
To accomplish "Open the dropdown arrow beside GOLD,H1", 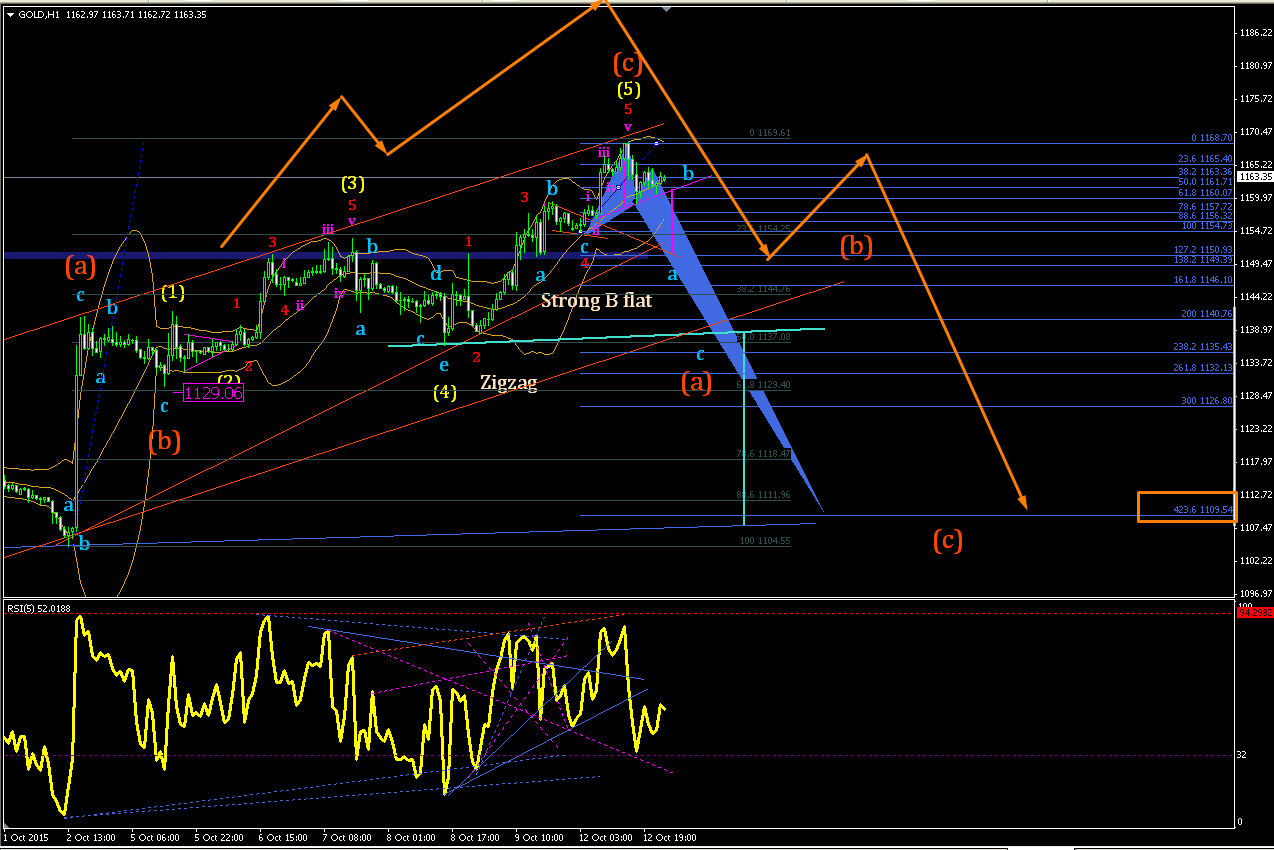I will [10, 14].
